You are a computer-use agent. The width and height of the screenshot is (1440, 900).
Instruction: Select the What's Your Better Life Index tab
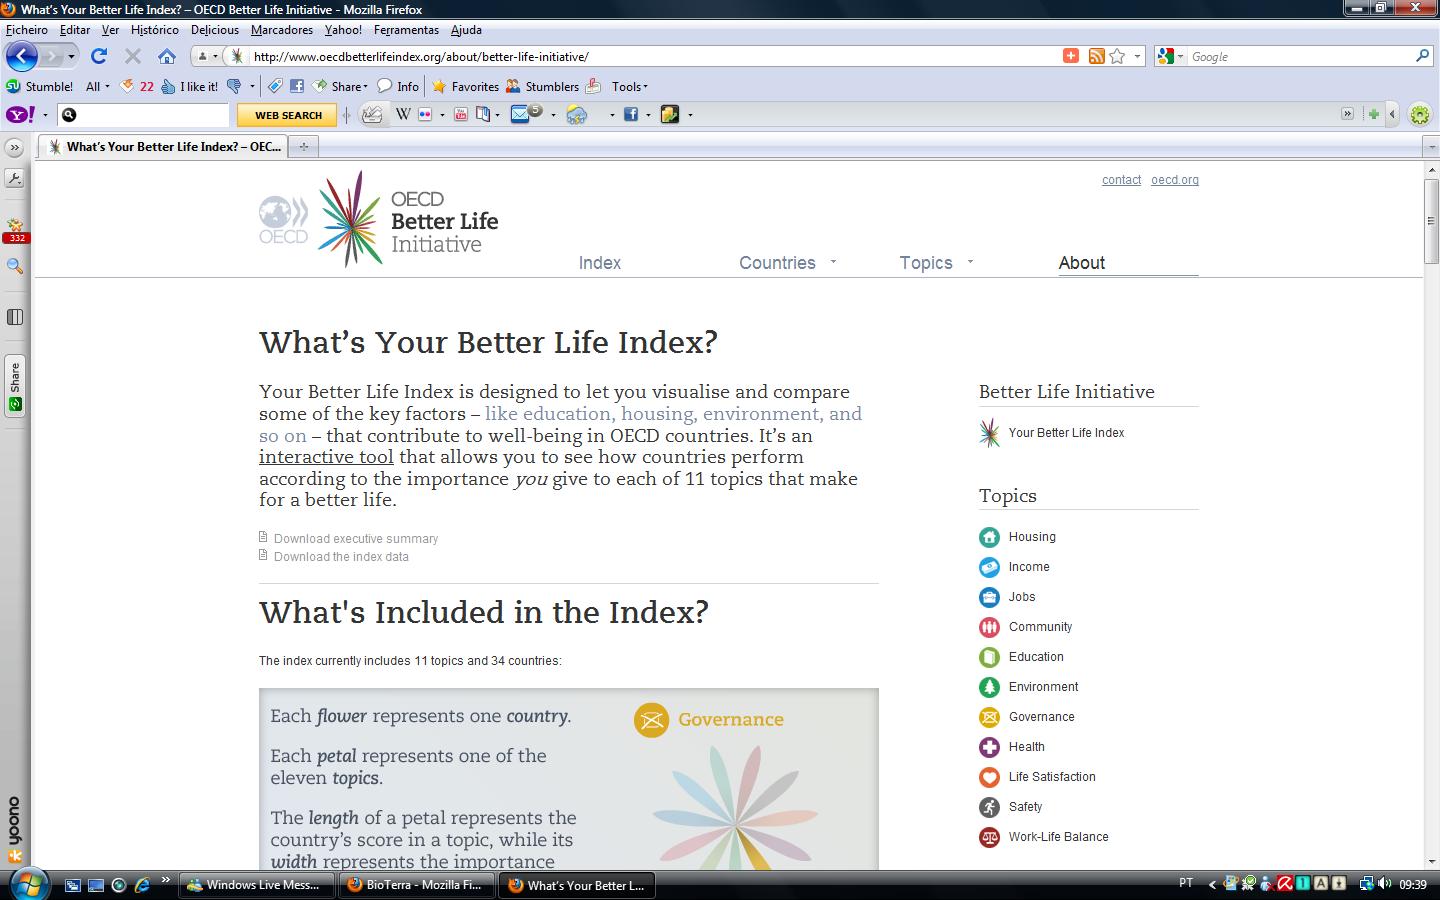click(164, 147)
